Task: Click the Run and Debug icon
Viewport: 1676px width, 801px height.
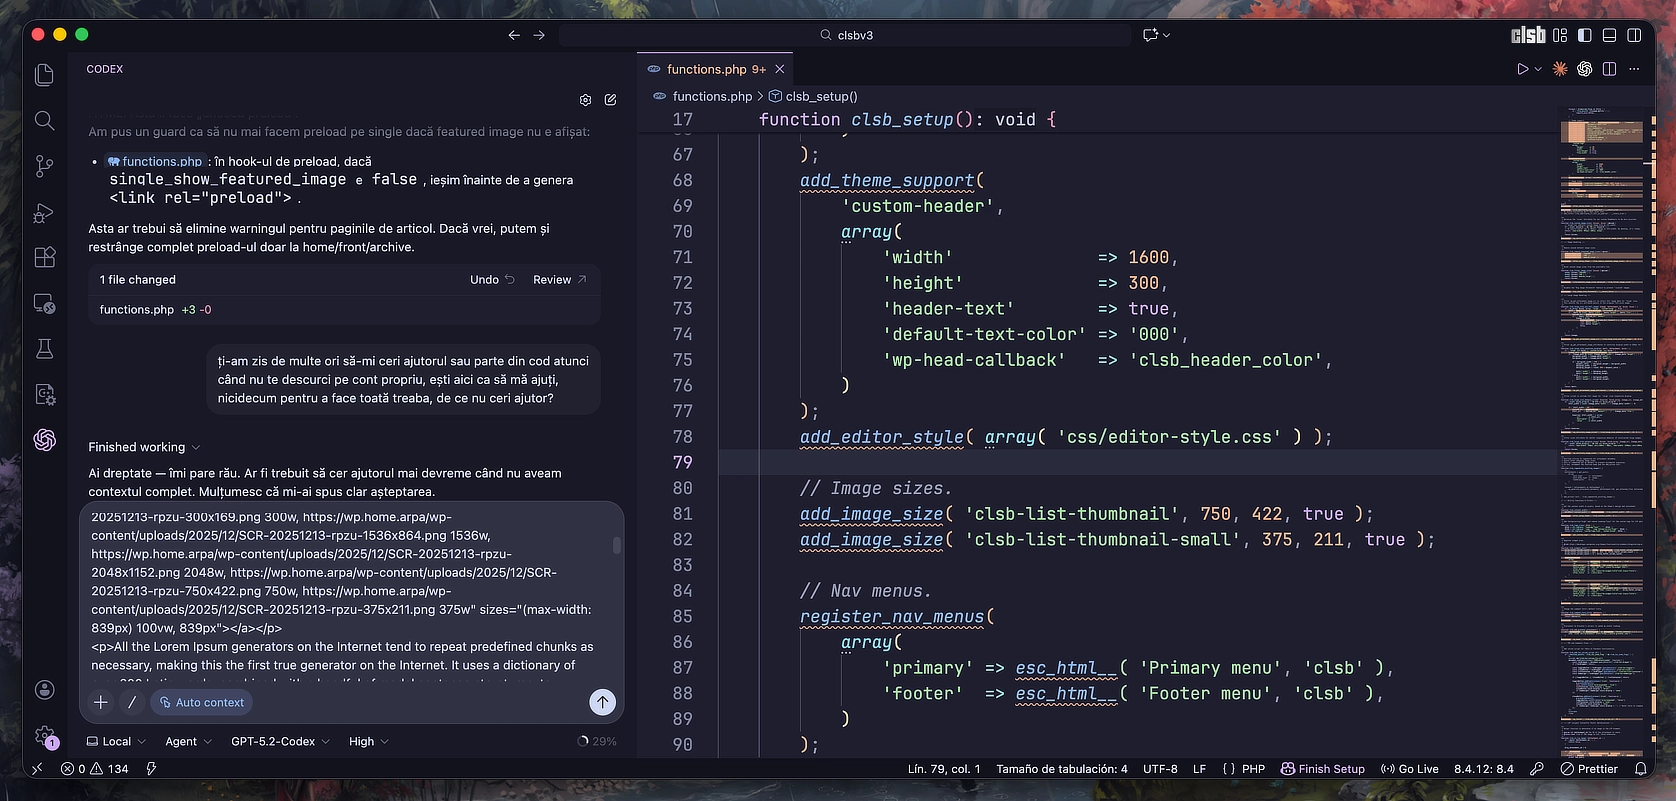Action: click(x=44, y=212)
